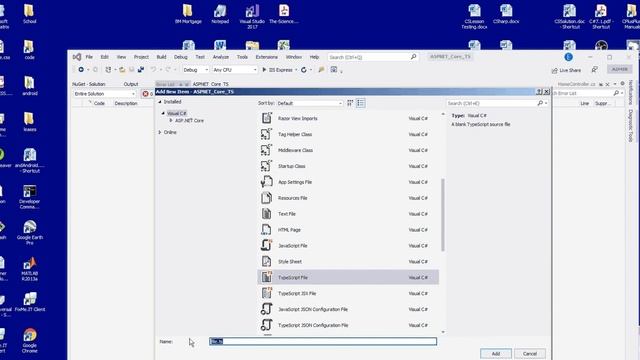This screenshot has height=360, width=640.
Task: Click the Visual Studio Search (Ctrl+Q) box
Action: click(373, 57)
